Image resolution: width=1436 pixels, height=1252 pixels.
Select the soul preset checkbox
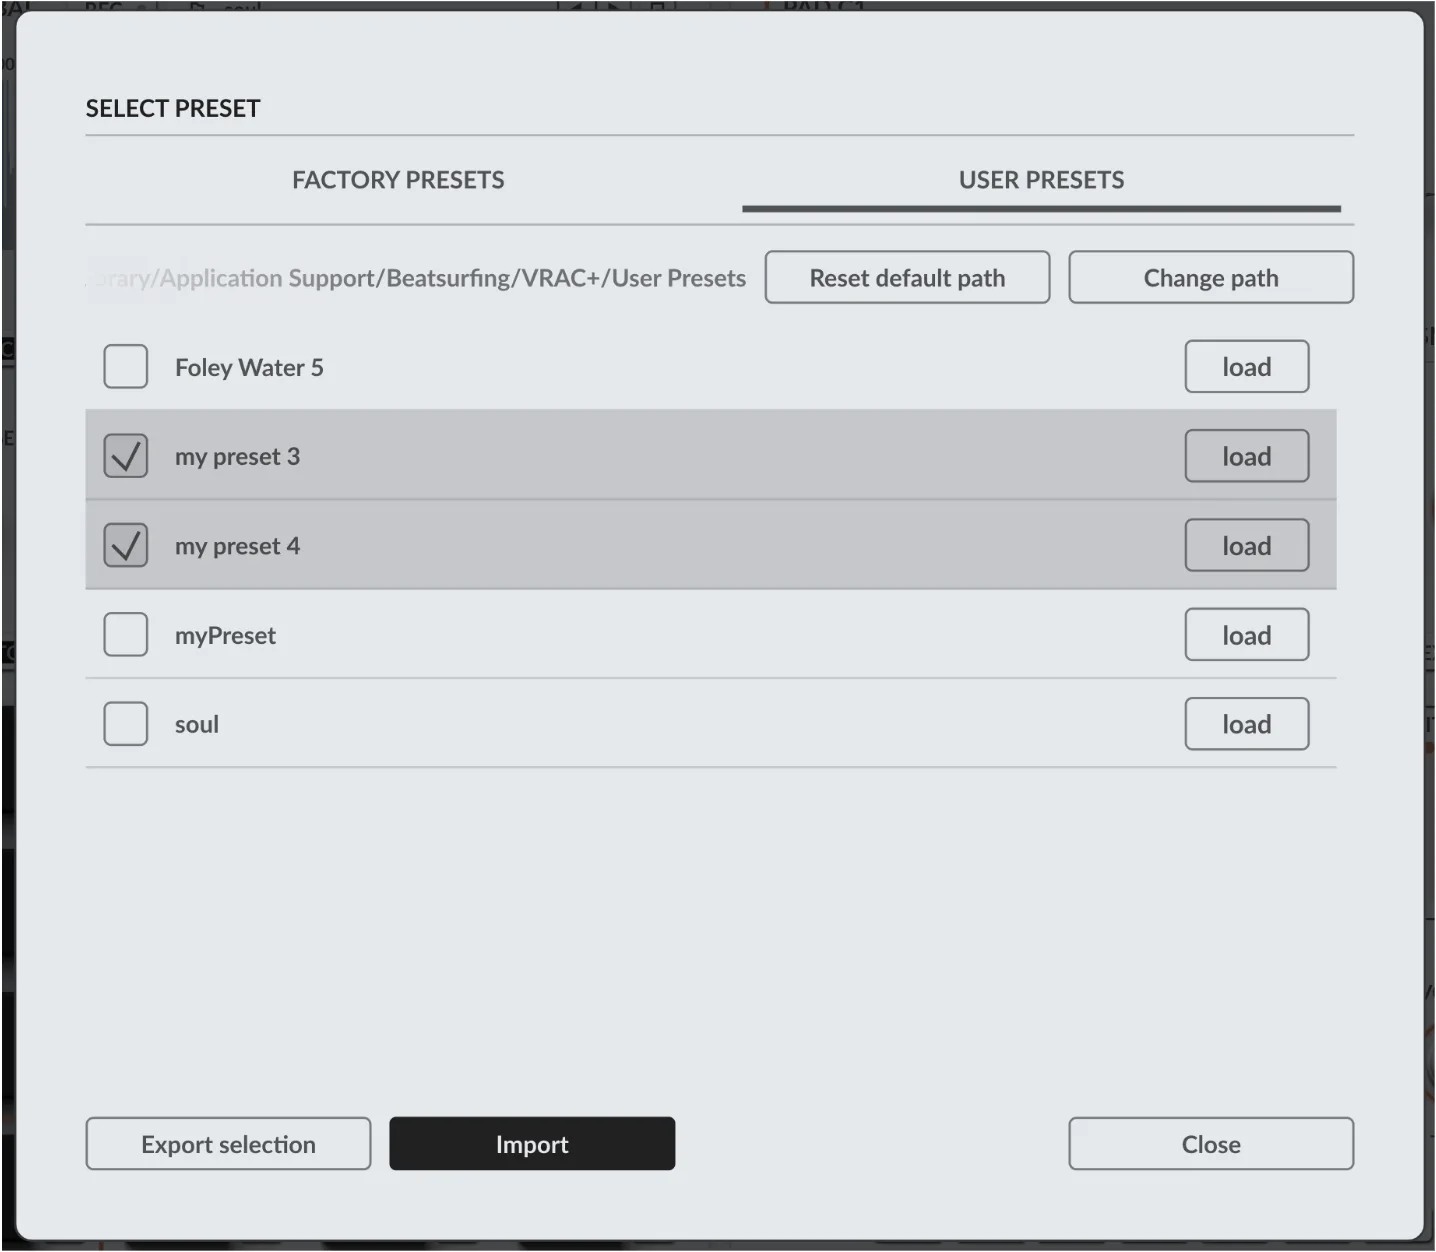pos(126,724)
